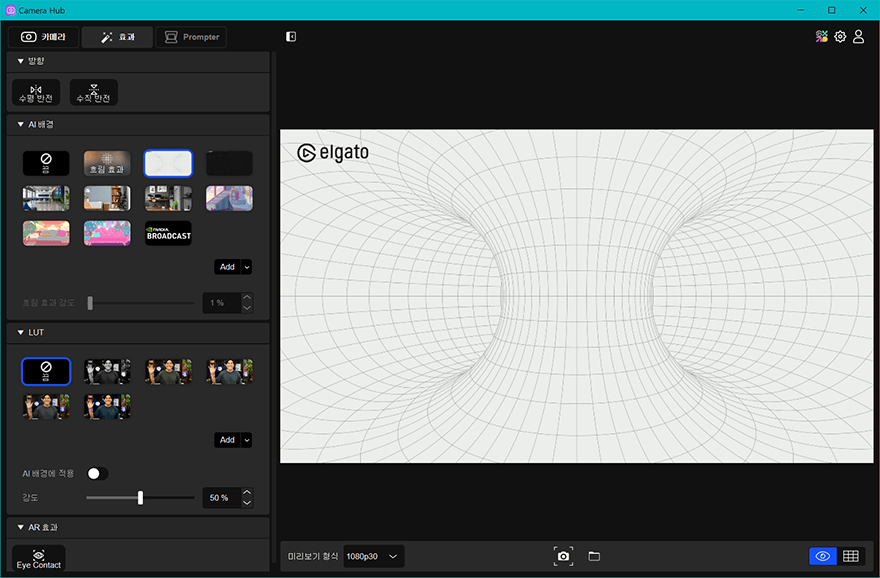880x578 pixels.
Task: Open the snapshot folder icon
Action: [594, 556]
